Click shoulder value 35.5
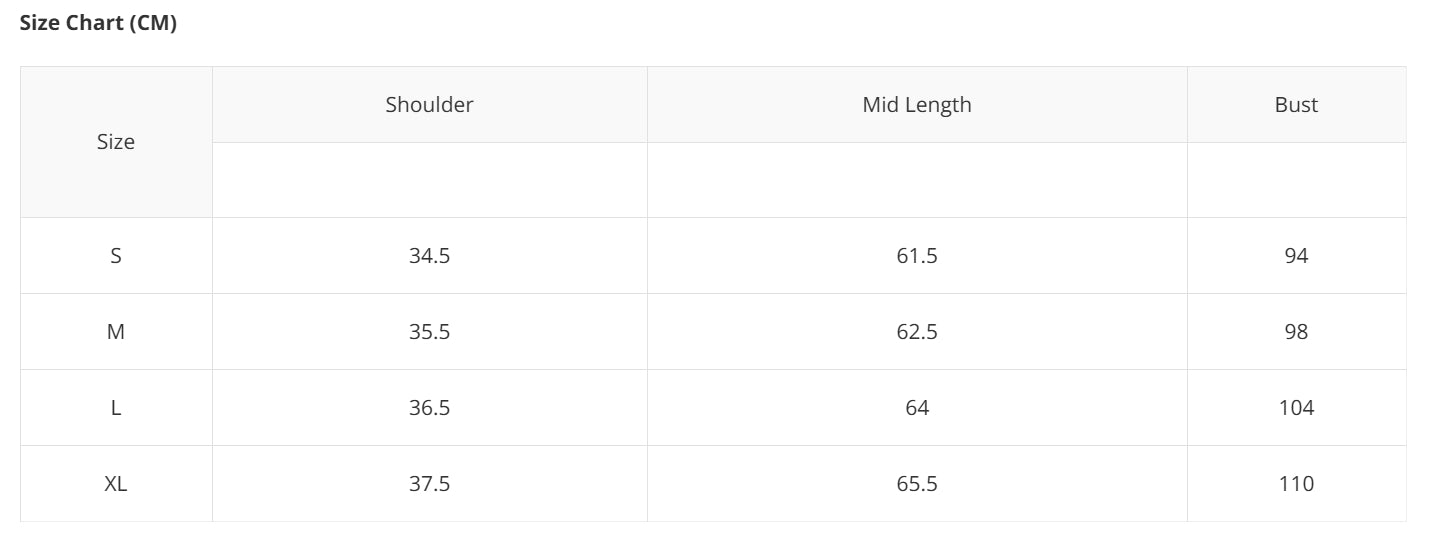This screenshot has width=1437, height=553. click(429, 332)
